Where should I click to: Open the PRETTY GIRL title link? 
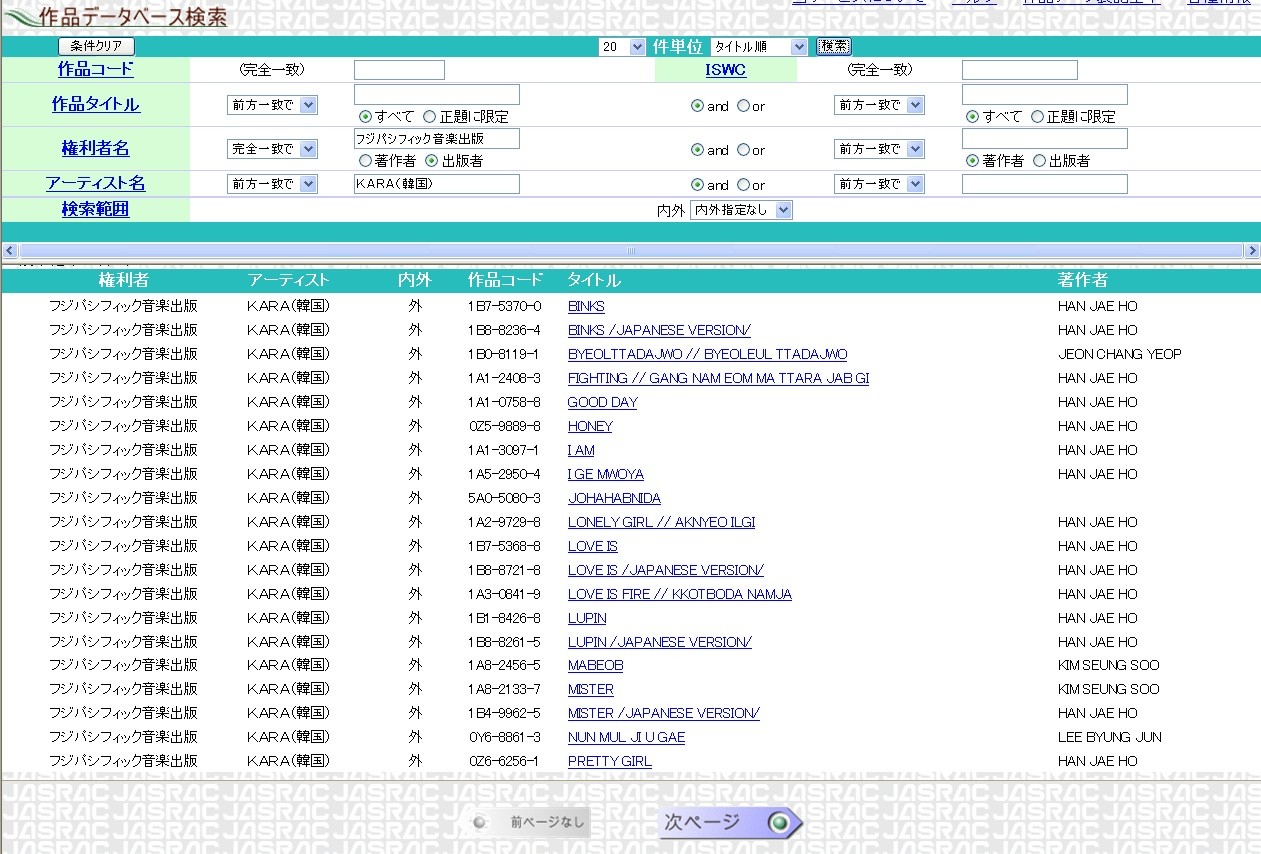(x=610, y=761)
